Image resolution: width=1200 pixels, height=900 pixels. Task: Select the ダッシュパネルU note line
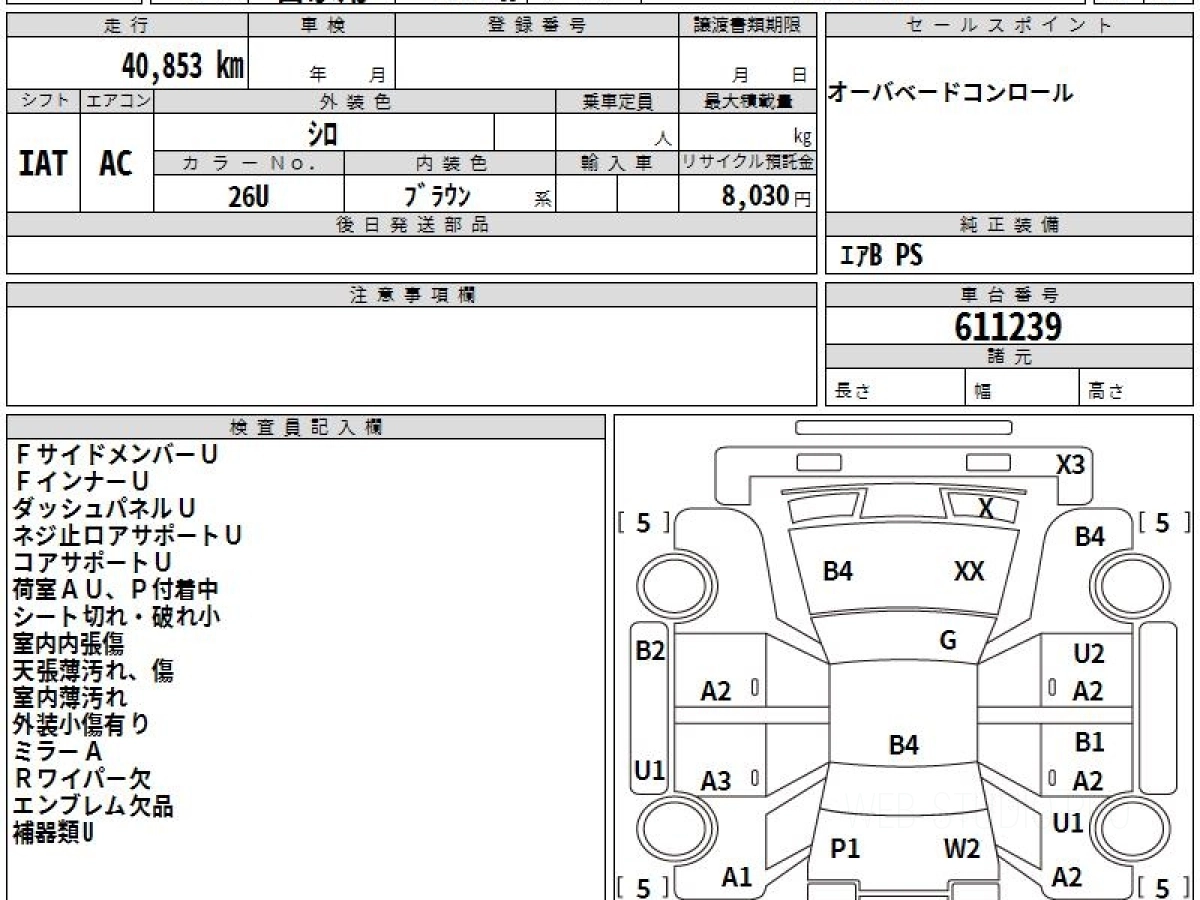pos(104,509)
